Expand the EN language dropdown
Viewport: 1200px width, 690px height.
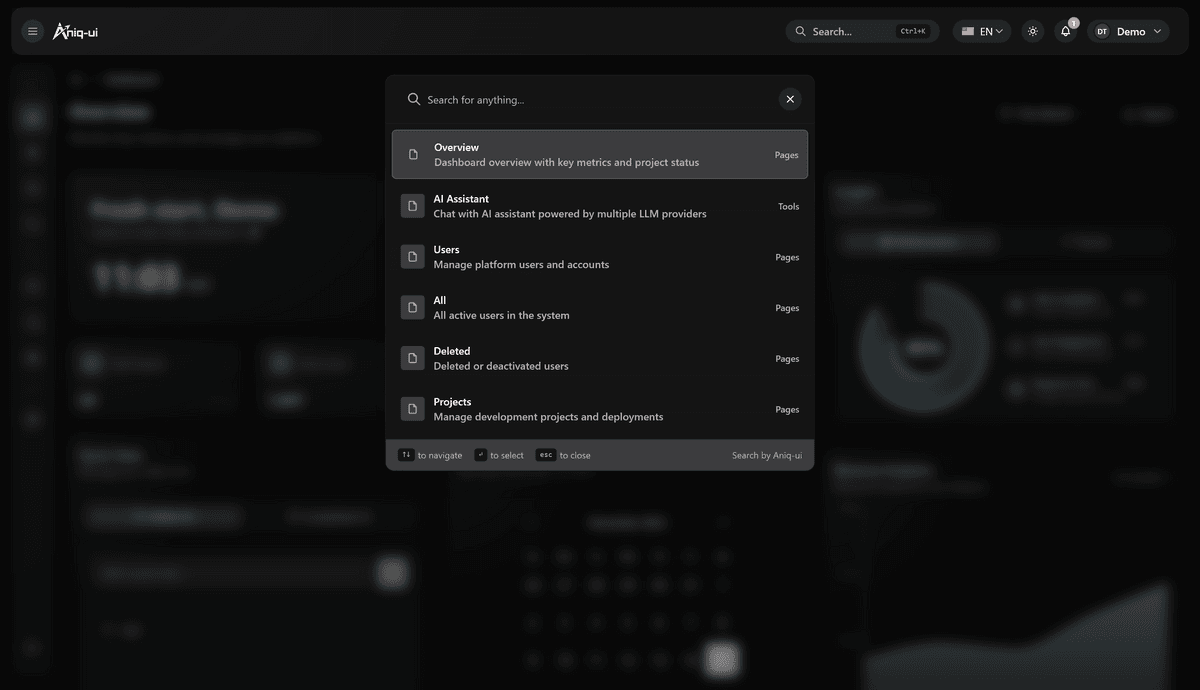point(982,32)
